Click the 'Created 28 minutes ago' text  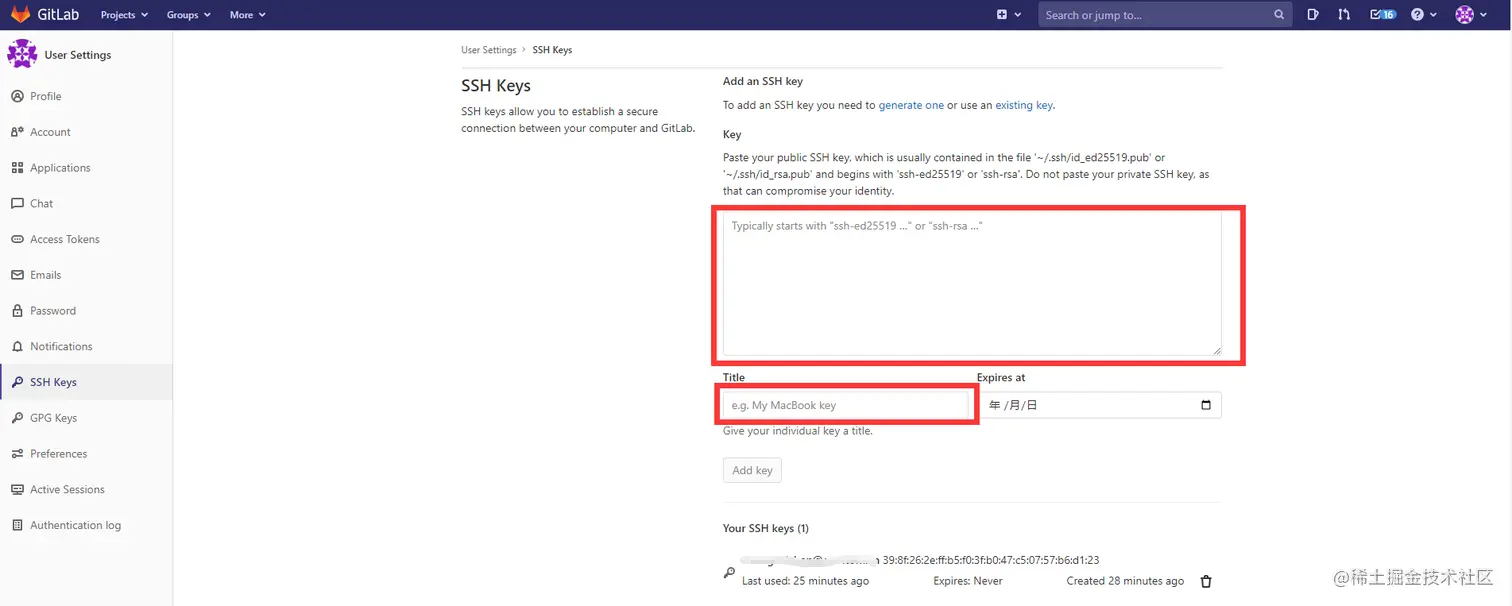tap(1125, 581)
